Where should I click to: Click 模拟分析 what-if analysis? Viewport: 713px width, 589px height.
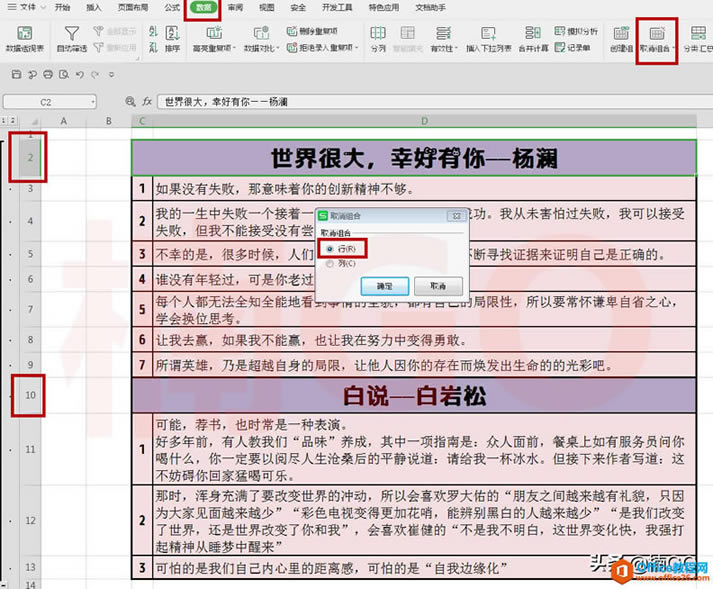tap(576, 31)
